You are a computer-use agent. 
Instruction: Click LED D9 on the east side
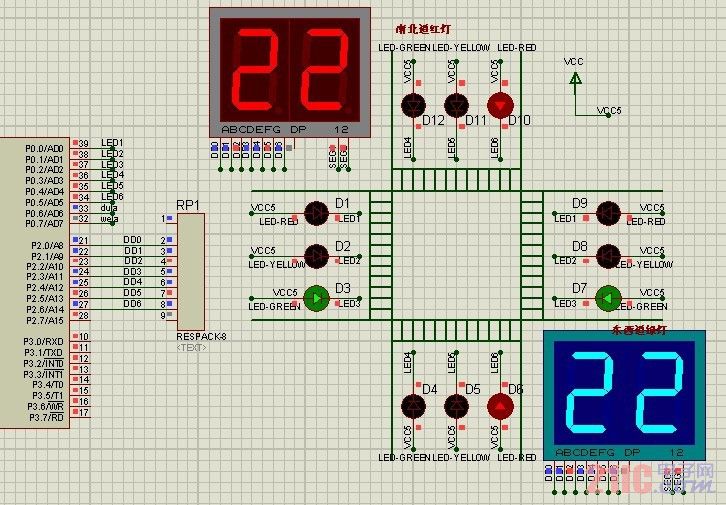[x=608, y=213]
